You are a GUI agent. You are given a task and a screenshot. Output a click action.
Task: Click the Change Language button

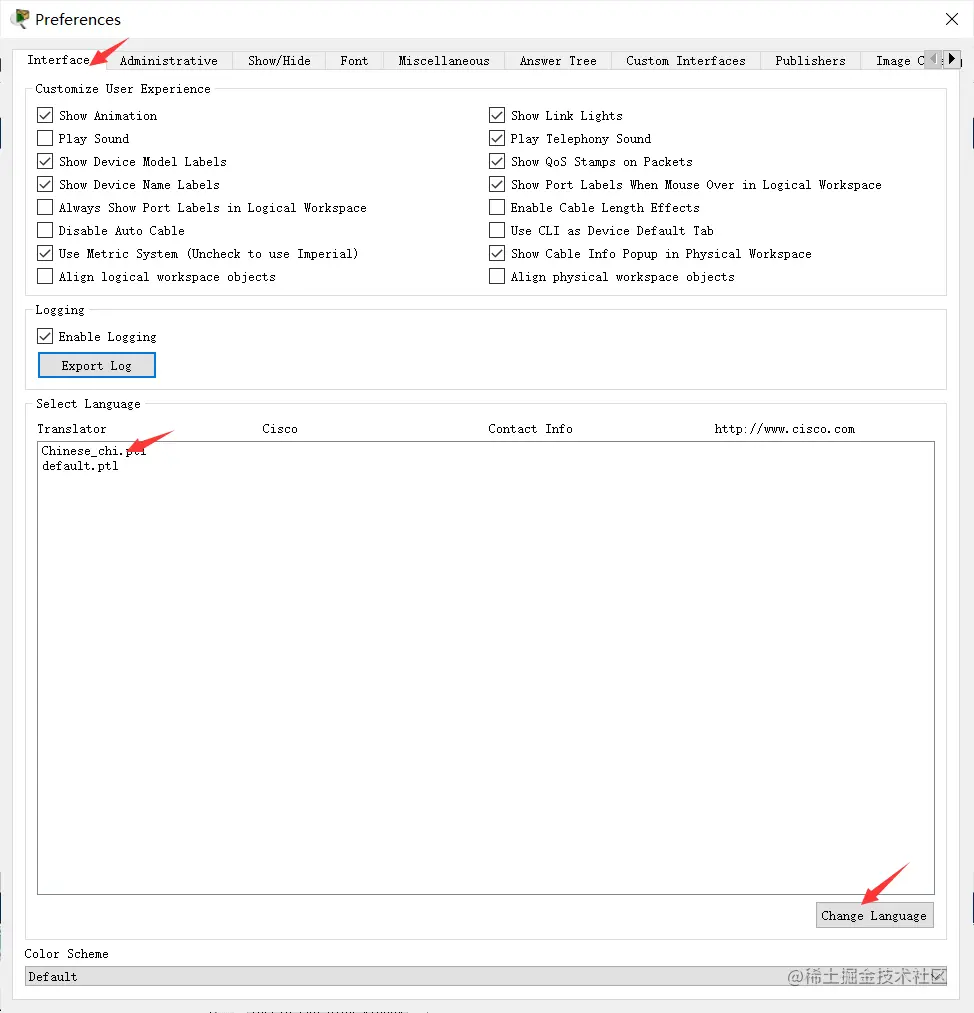click(x=874, y=915)
